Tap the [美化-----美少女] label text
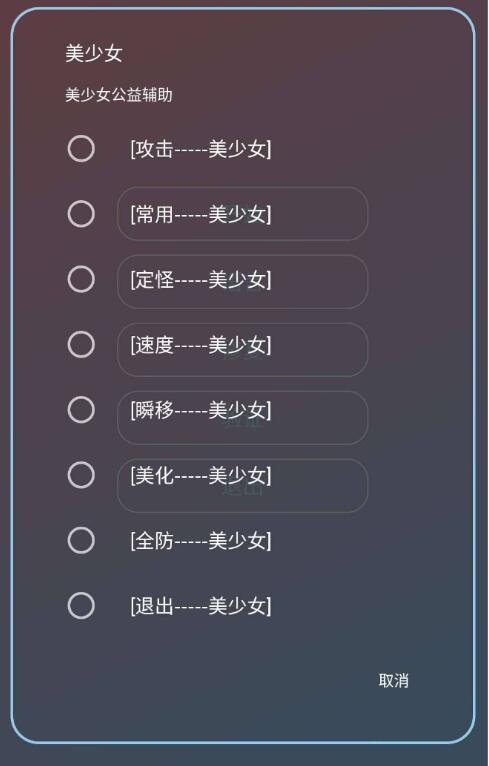 click(201, 476)
